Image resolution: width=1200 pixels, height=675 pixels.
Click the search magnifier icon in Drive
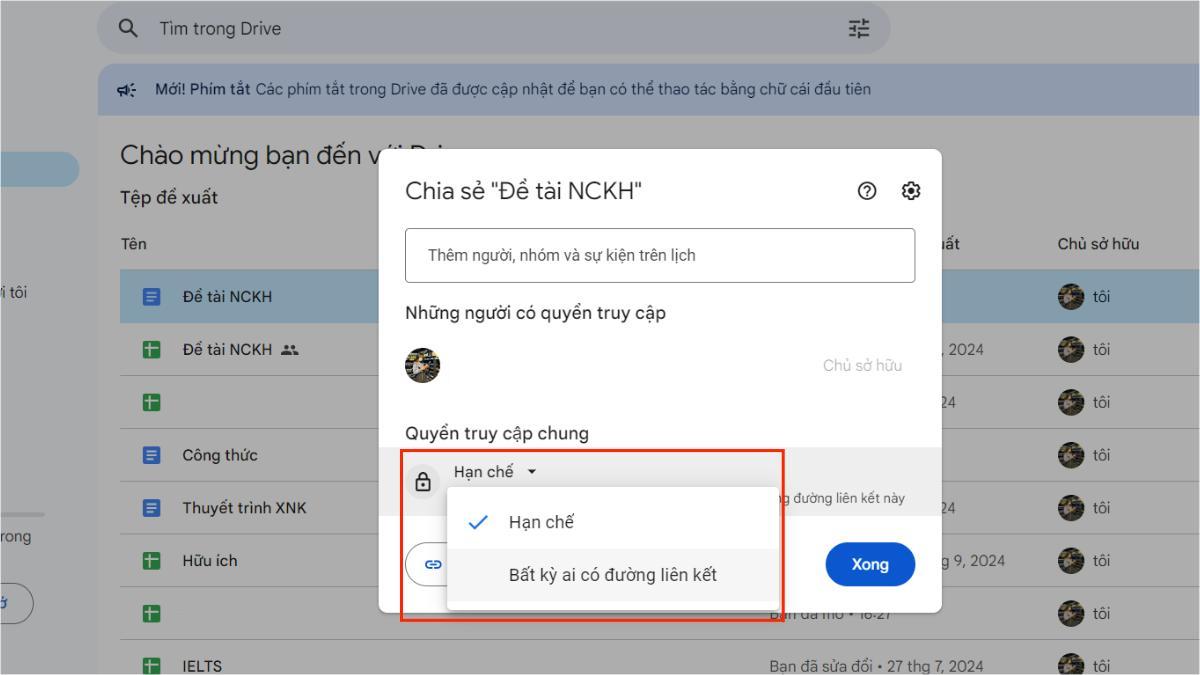[128, 29]
